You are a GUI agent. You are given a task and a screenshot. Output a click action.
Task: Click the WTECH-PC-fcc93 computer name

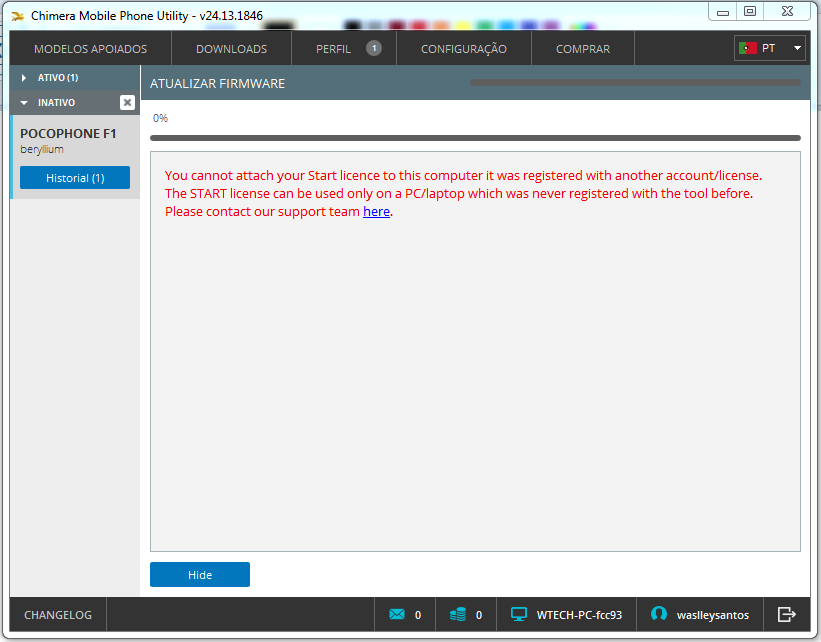point(579,615)
